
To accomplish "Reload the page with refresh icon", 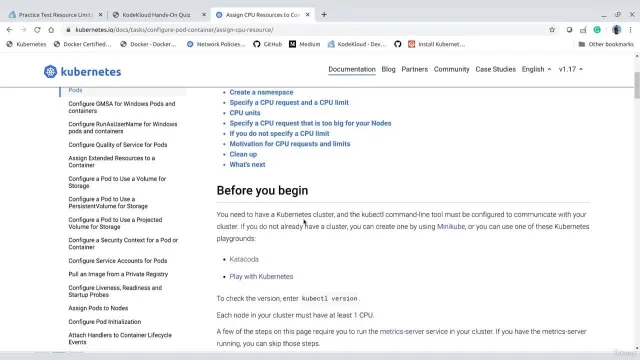I will click(x=37, y=30).
